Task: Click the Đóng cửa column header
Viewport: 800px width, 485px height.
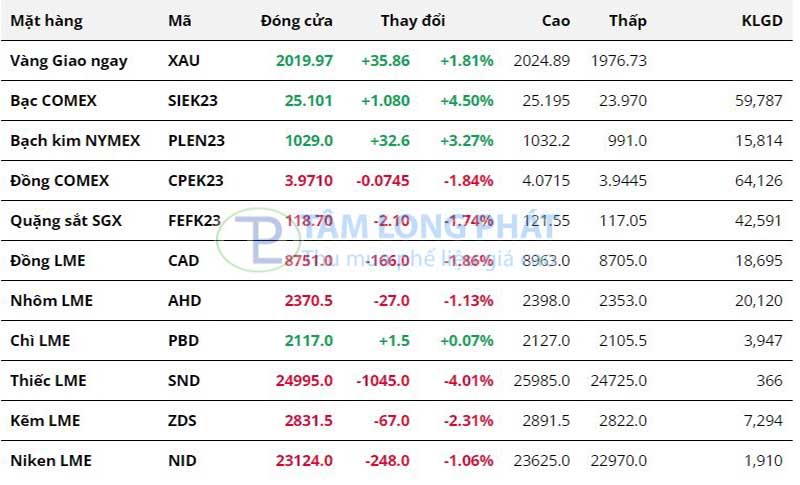Action: (296, 21)
